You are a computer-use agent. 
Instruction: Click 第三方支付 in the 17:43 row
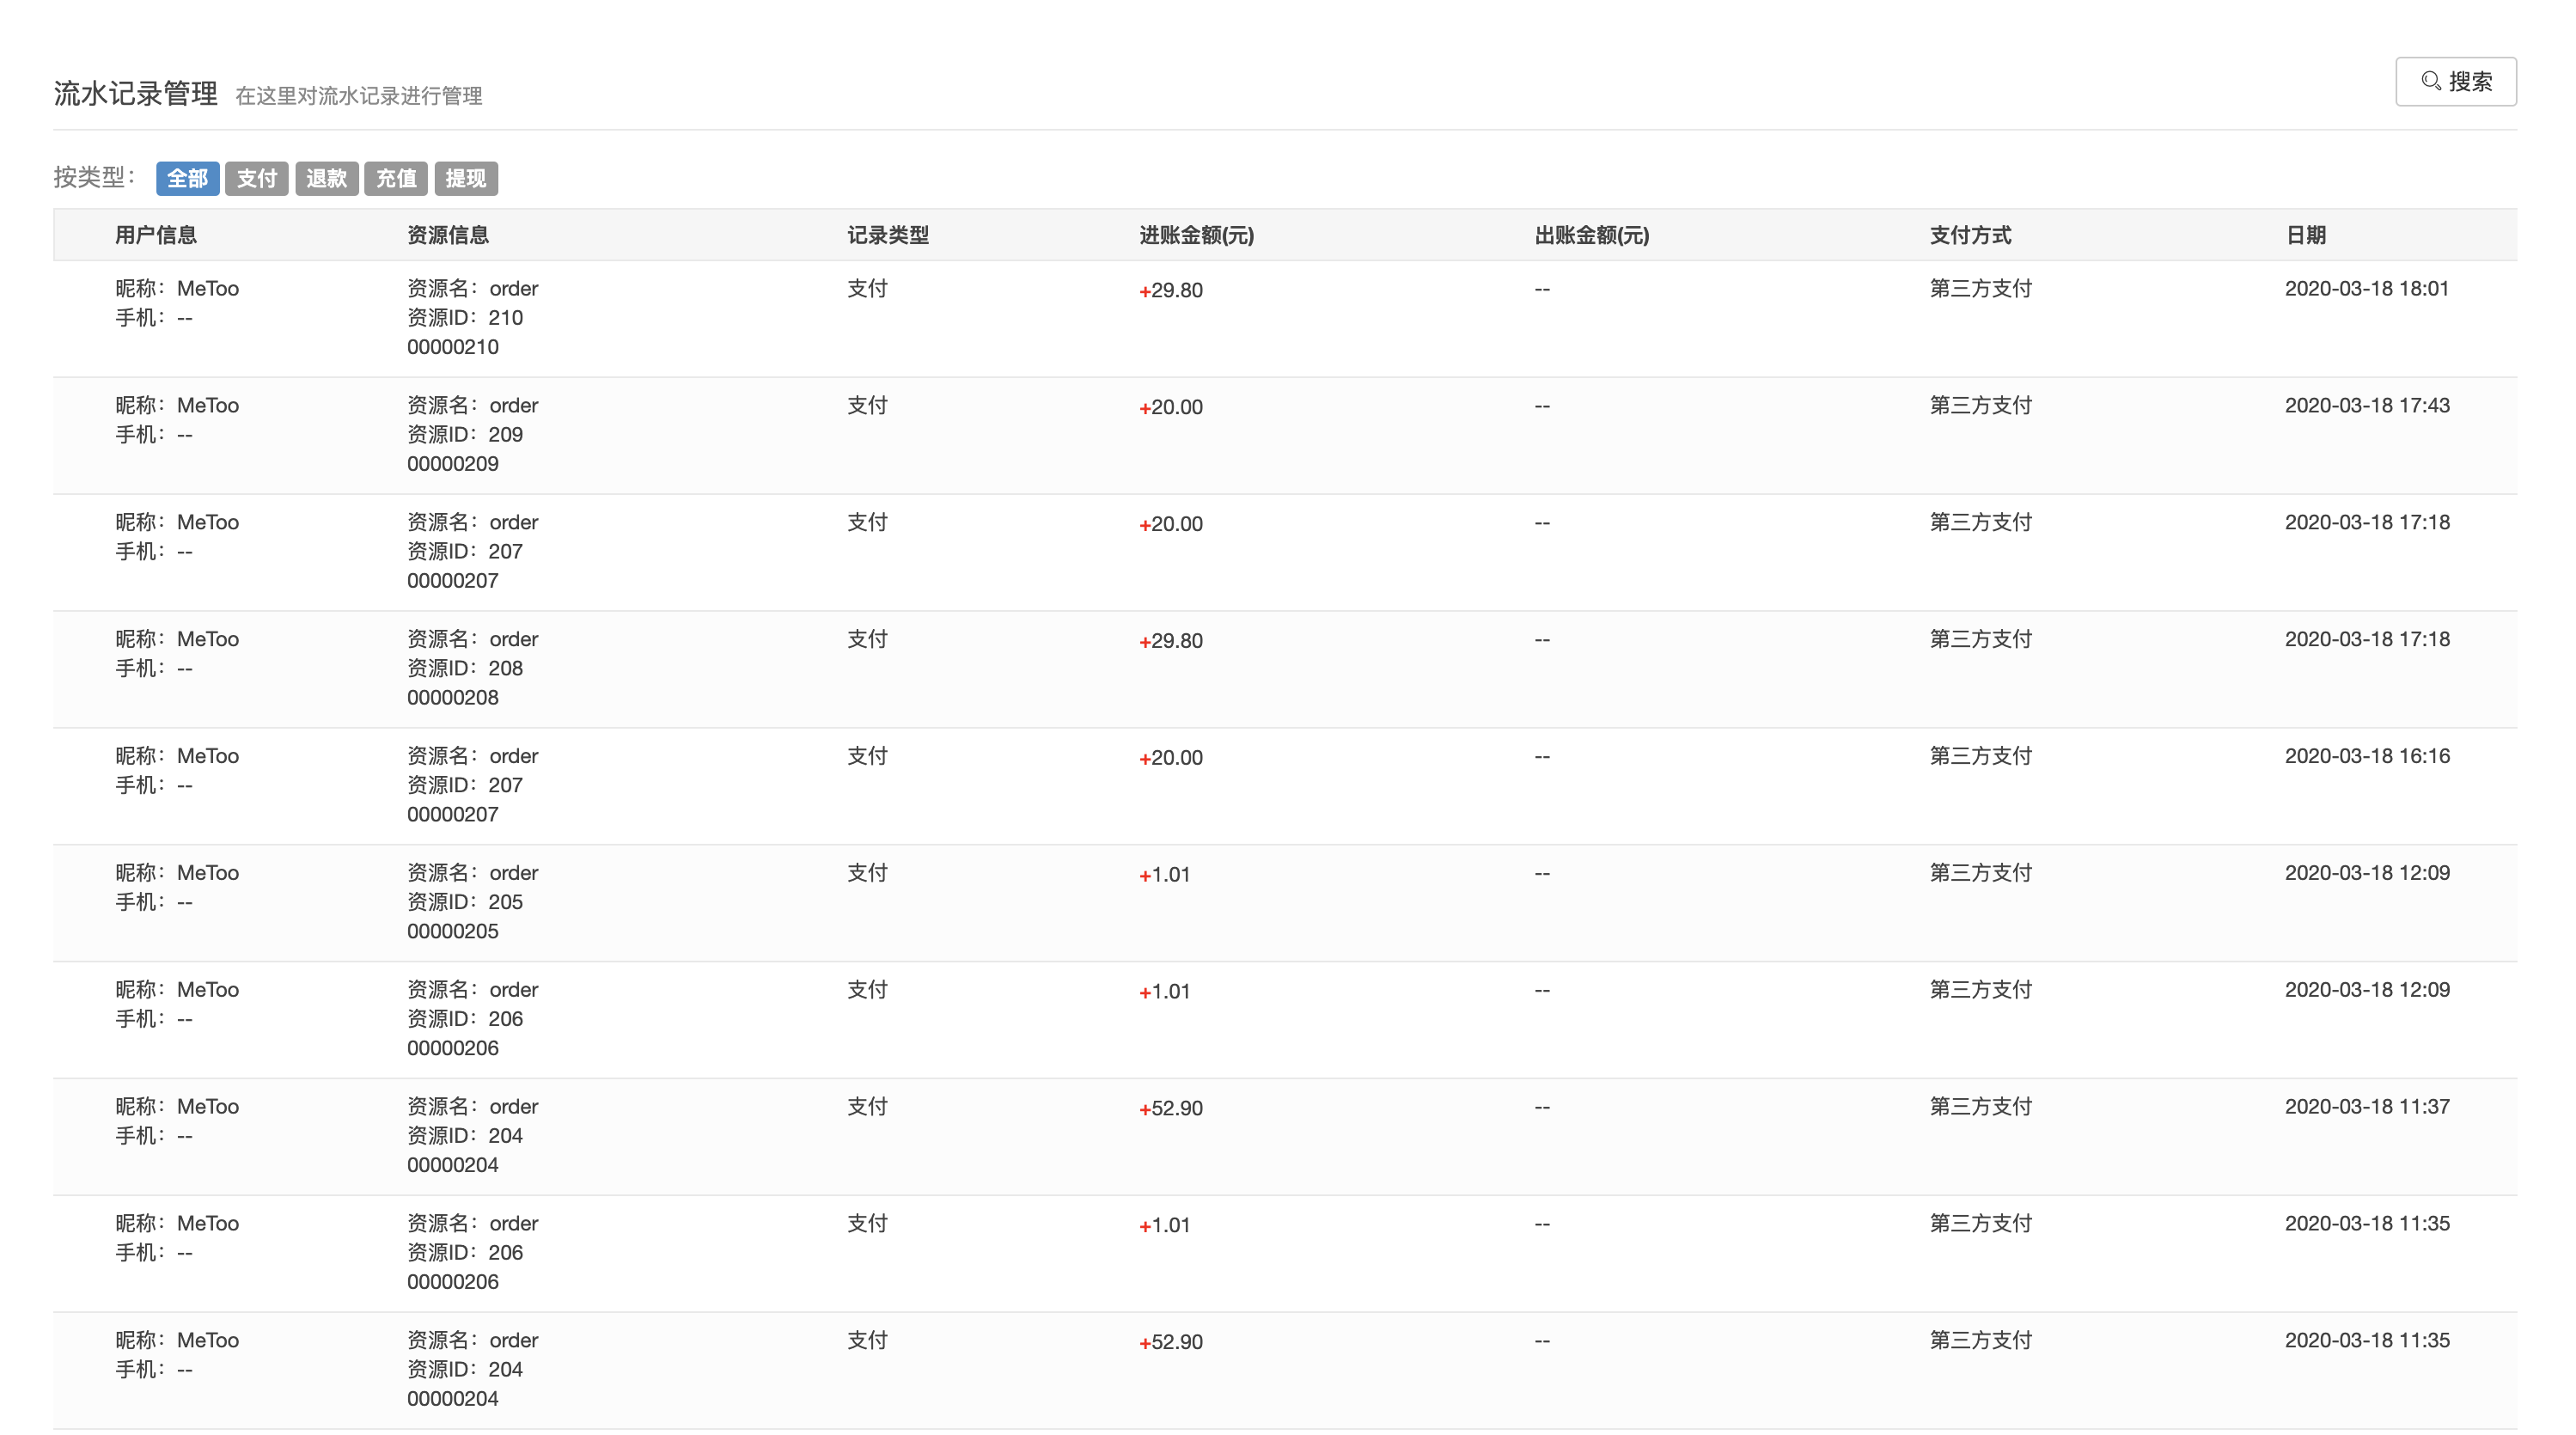pyautogui.click(x=1981, y=405)
